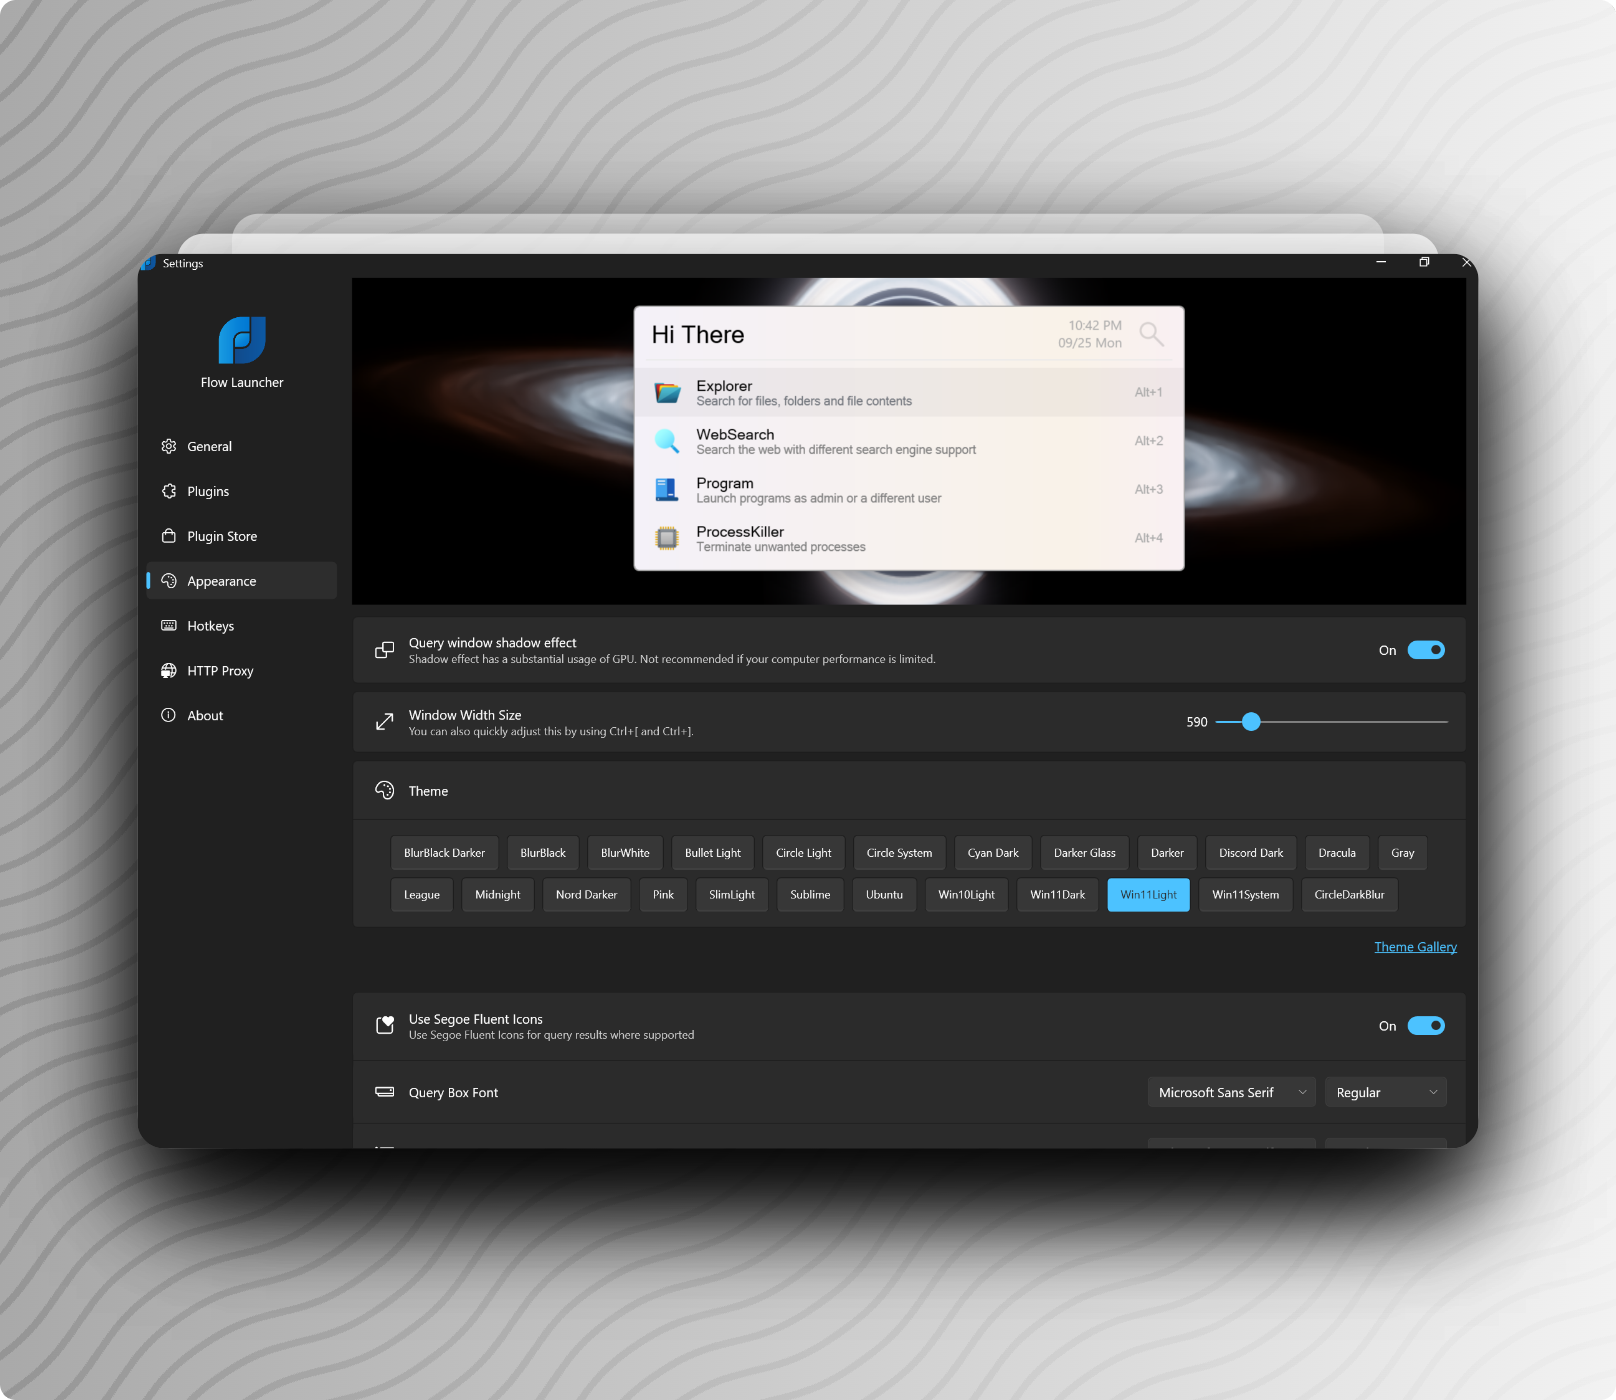Click the Theme palette icon in settings
The width and height of the screenshot is (1616, 1400).
pos(384,791)
